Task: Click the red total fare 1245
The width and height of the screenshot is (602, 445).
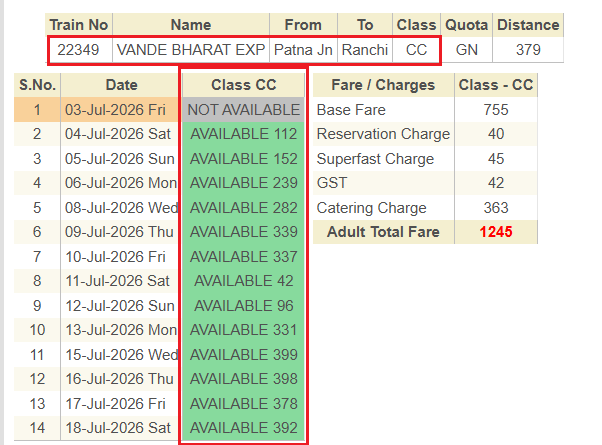Action: (x=496, y=232)
